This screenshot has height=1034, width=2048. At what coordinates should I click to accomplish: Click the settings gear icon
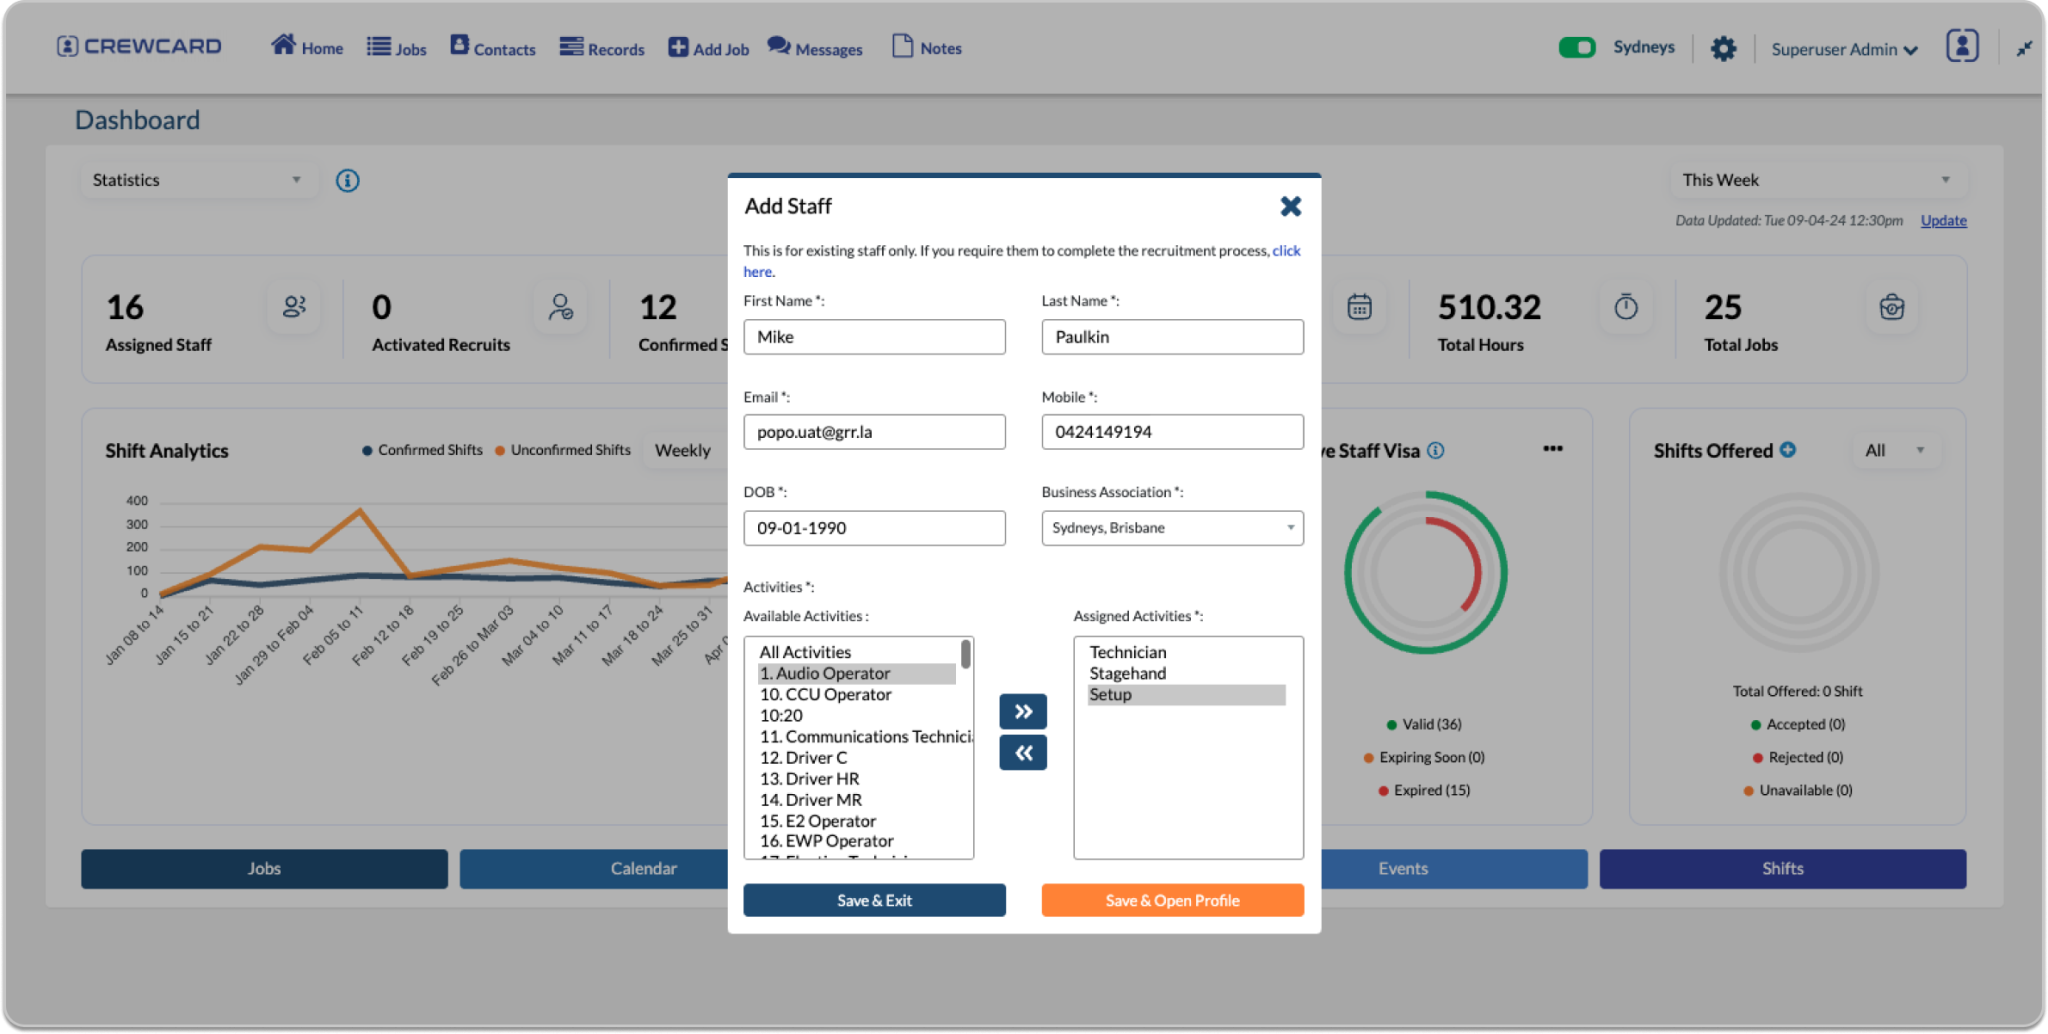(1723, 48)
